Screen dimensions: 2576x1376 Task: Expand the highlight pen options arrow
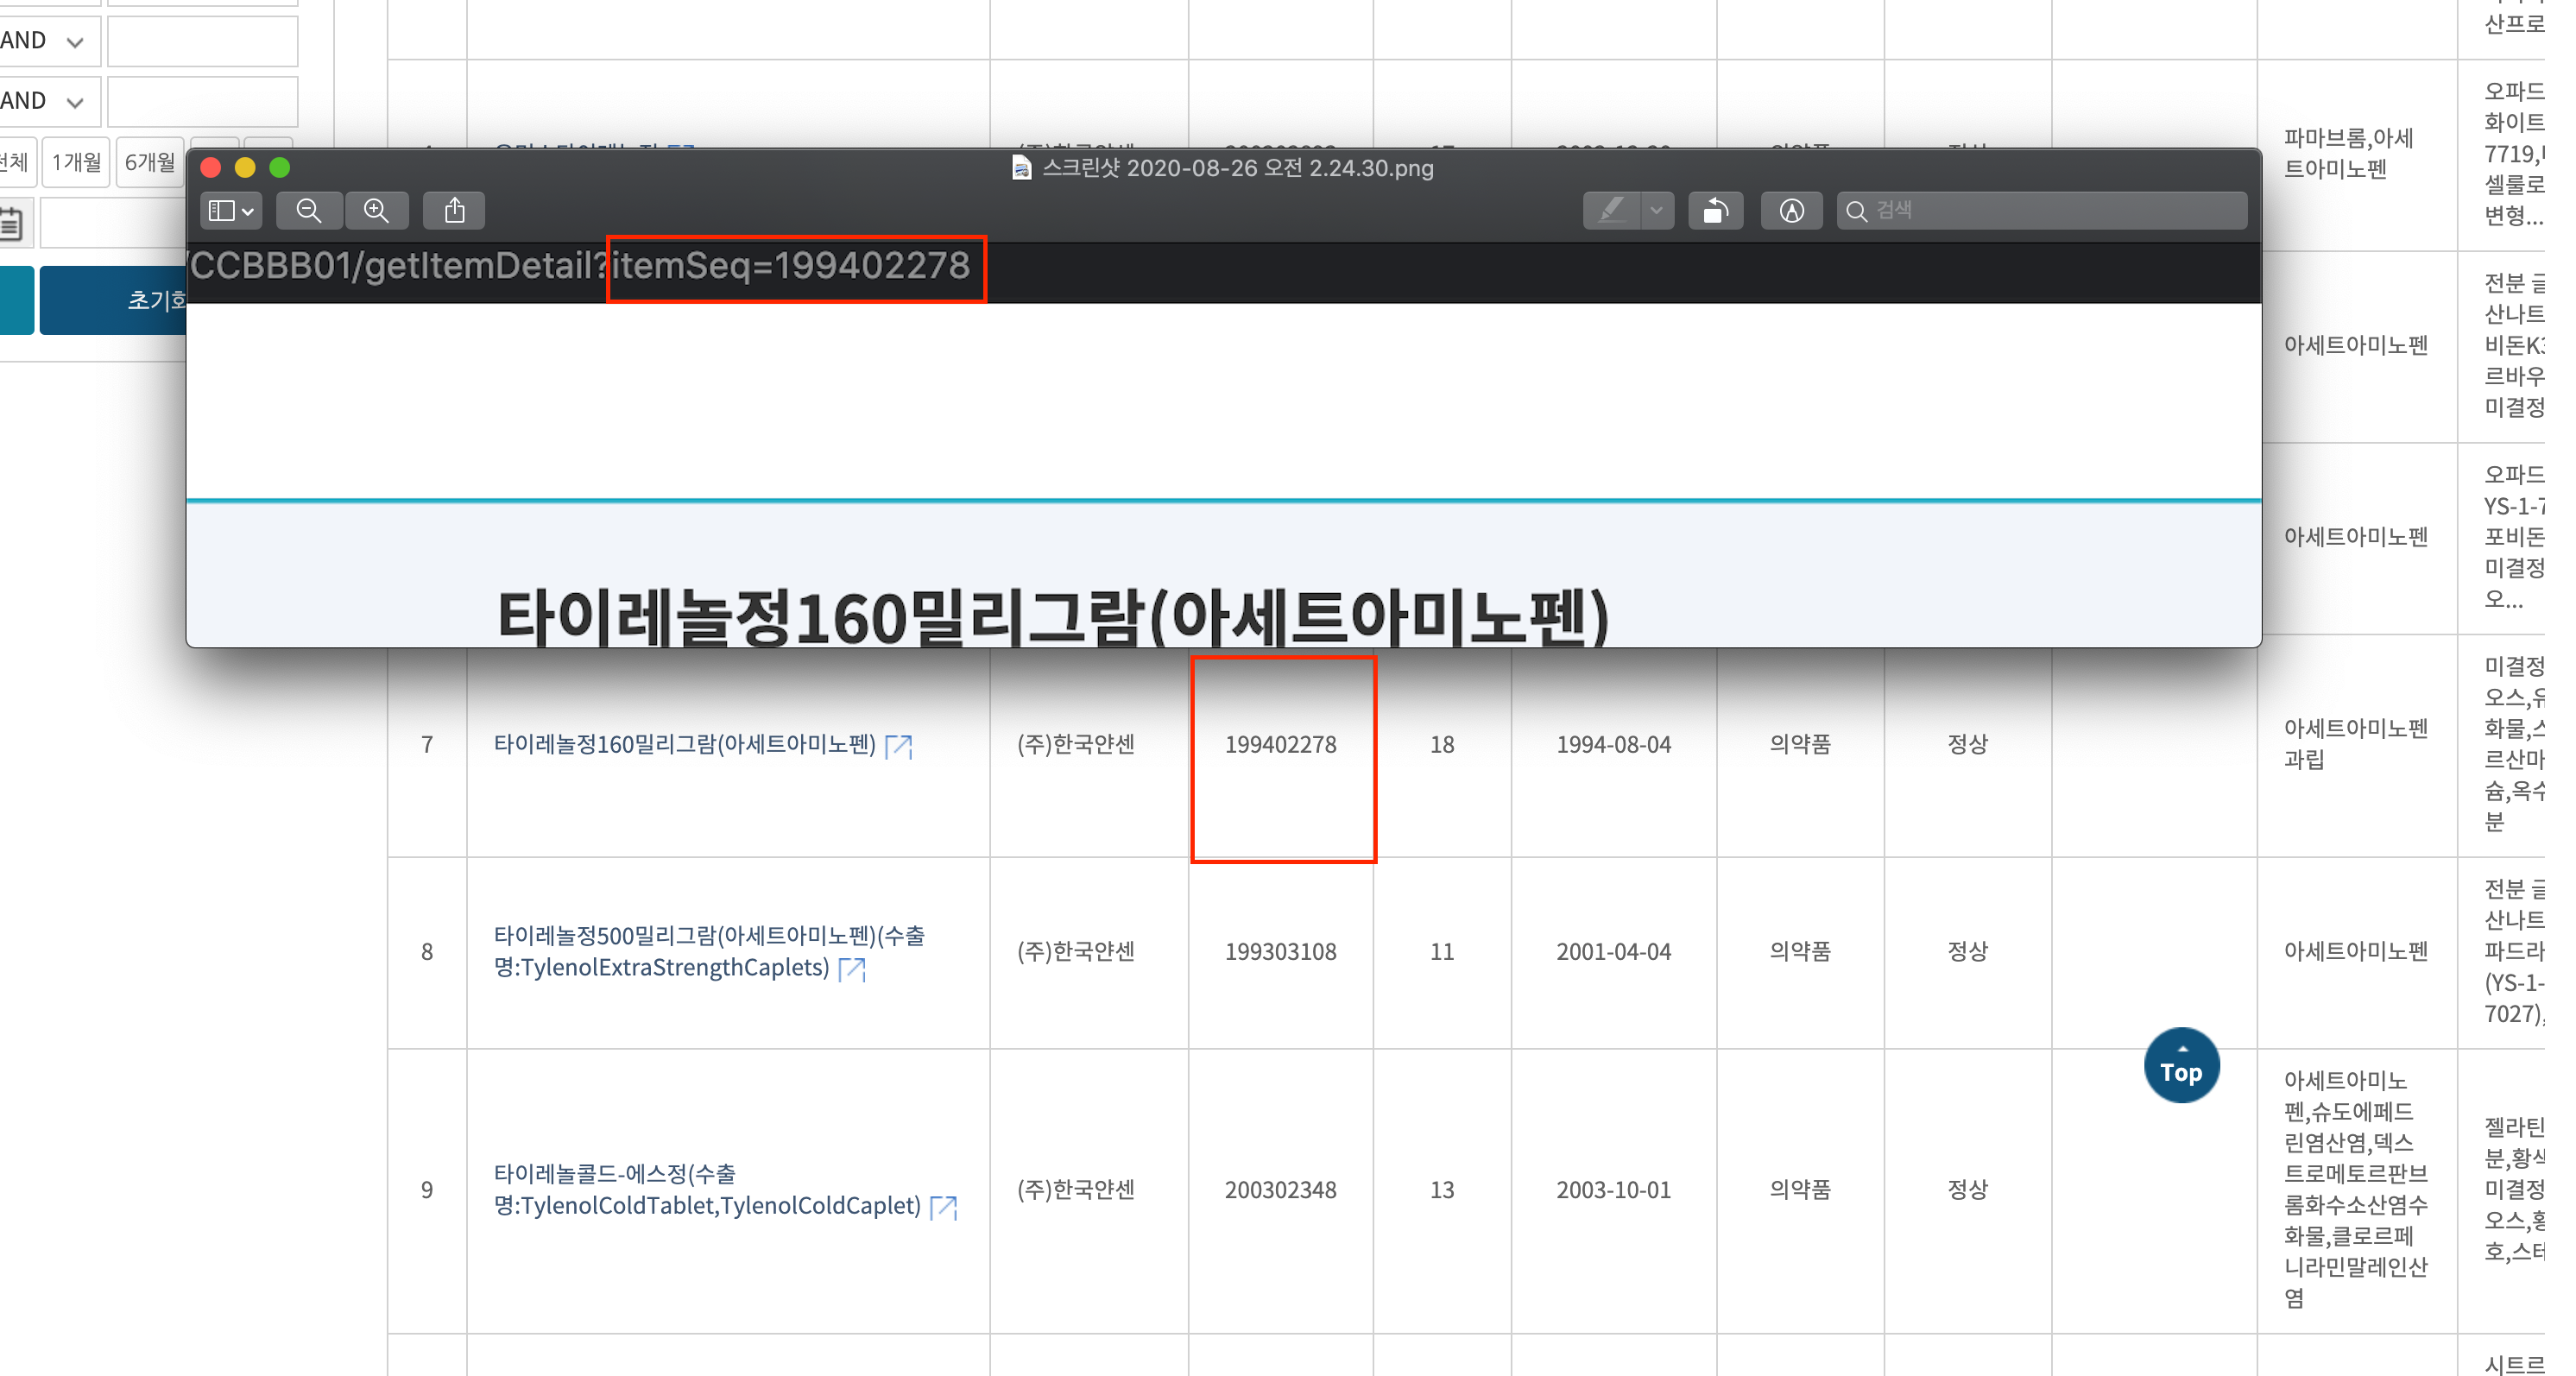click(x=1657, y=211)
